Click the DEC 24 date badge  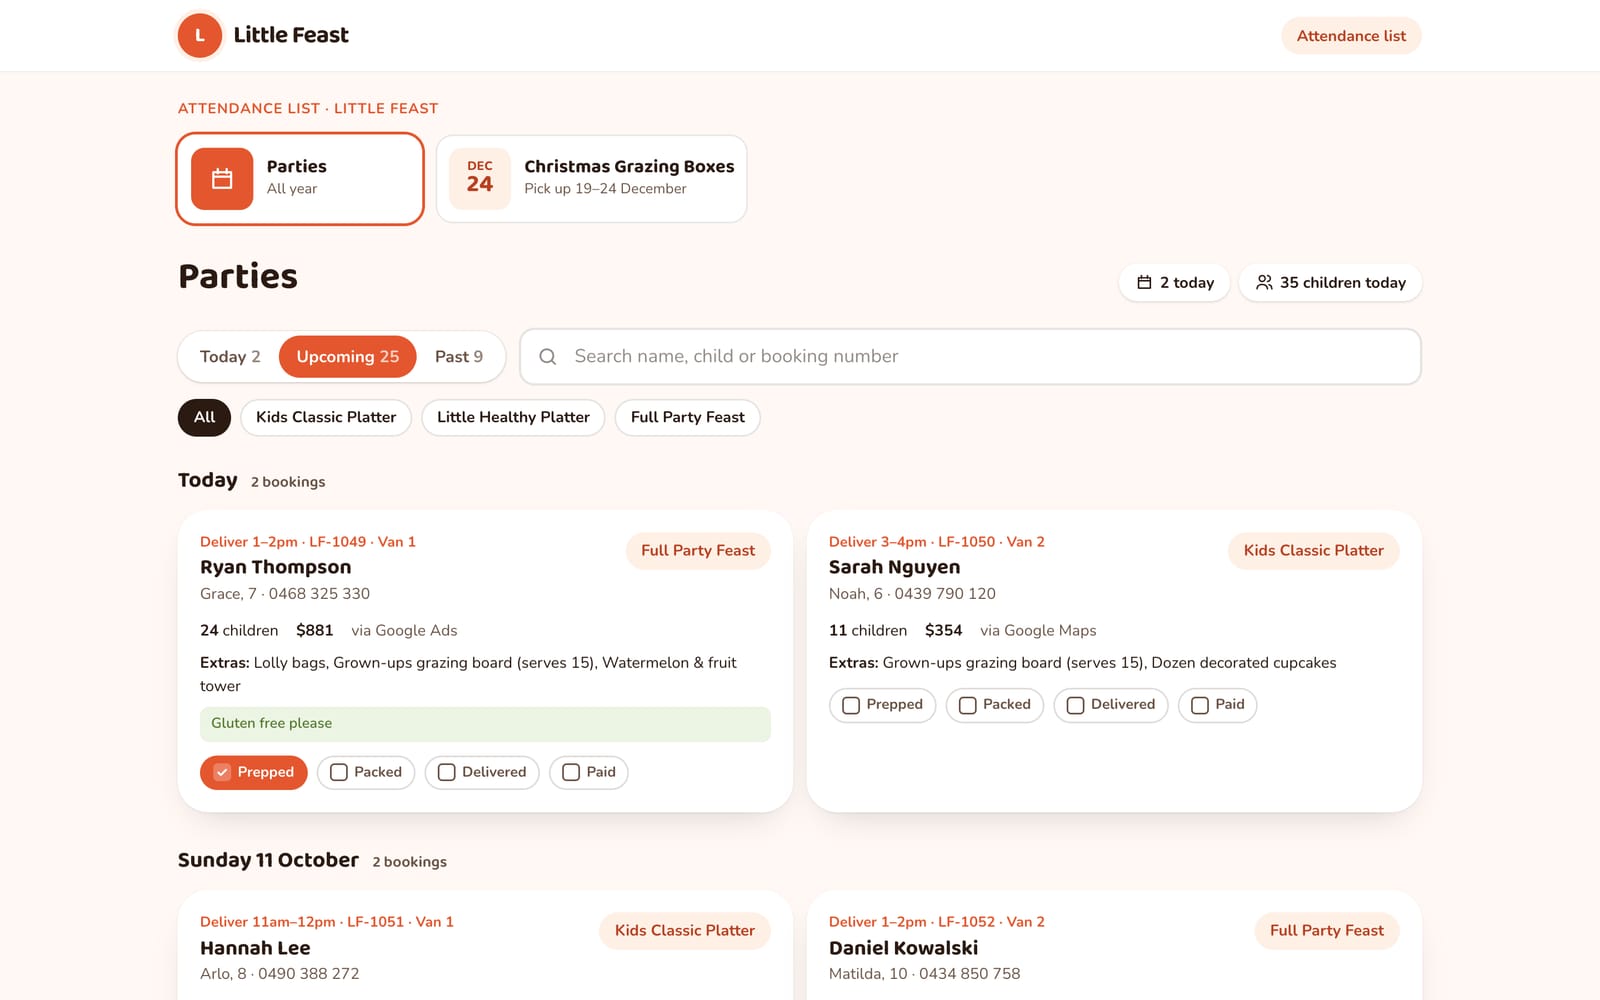(480, 179)
